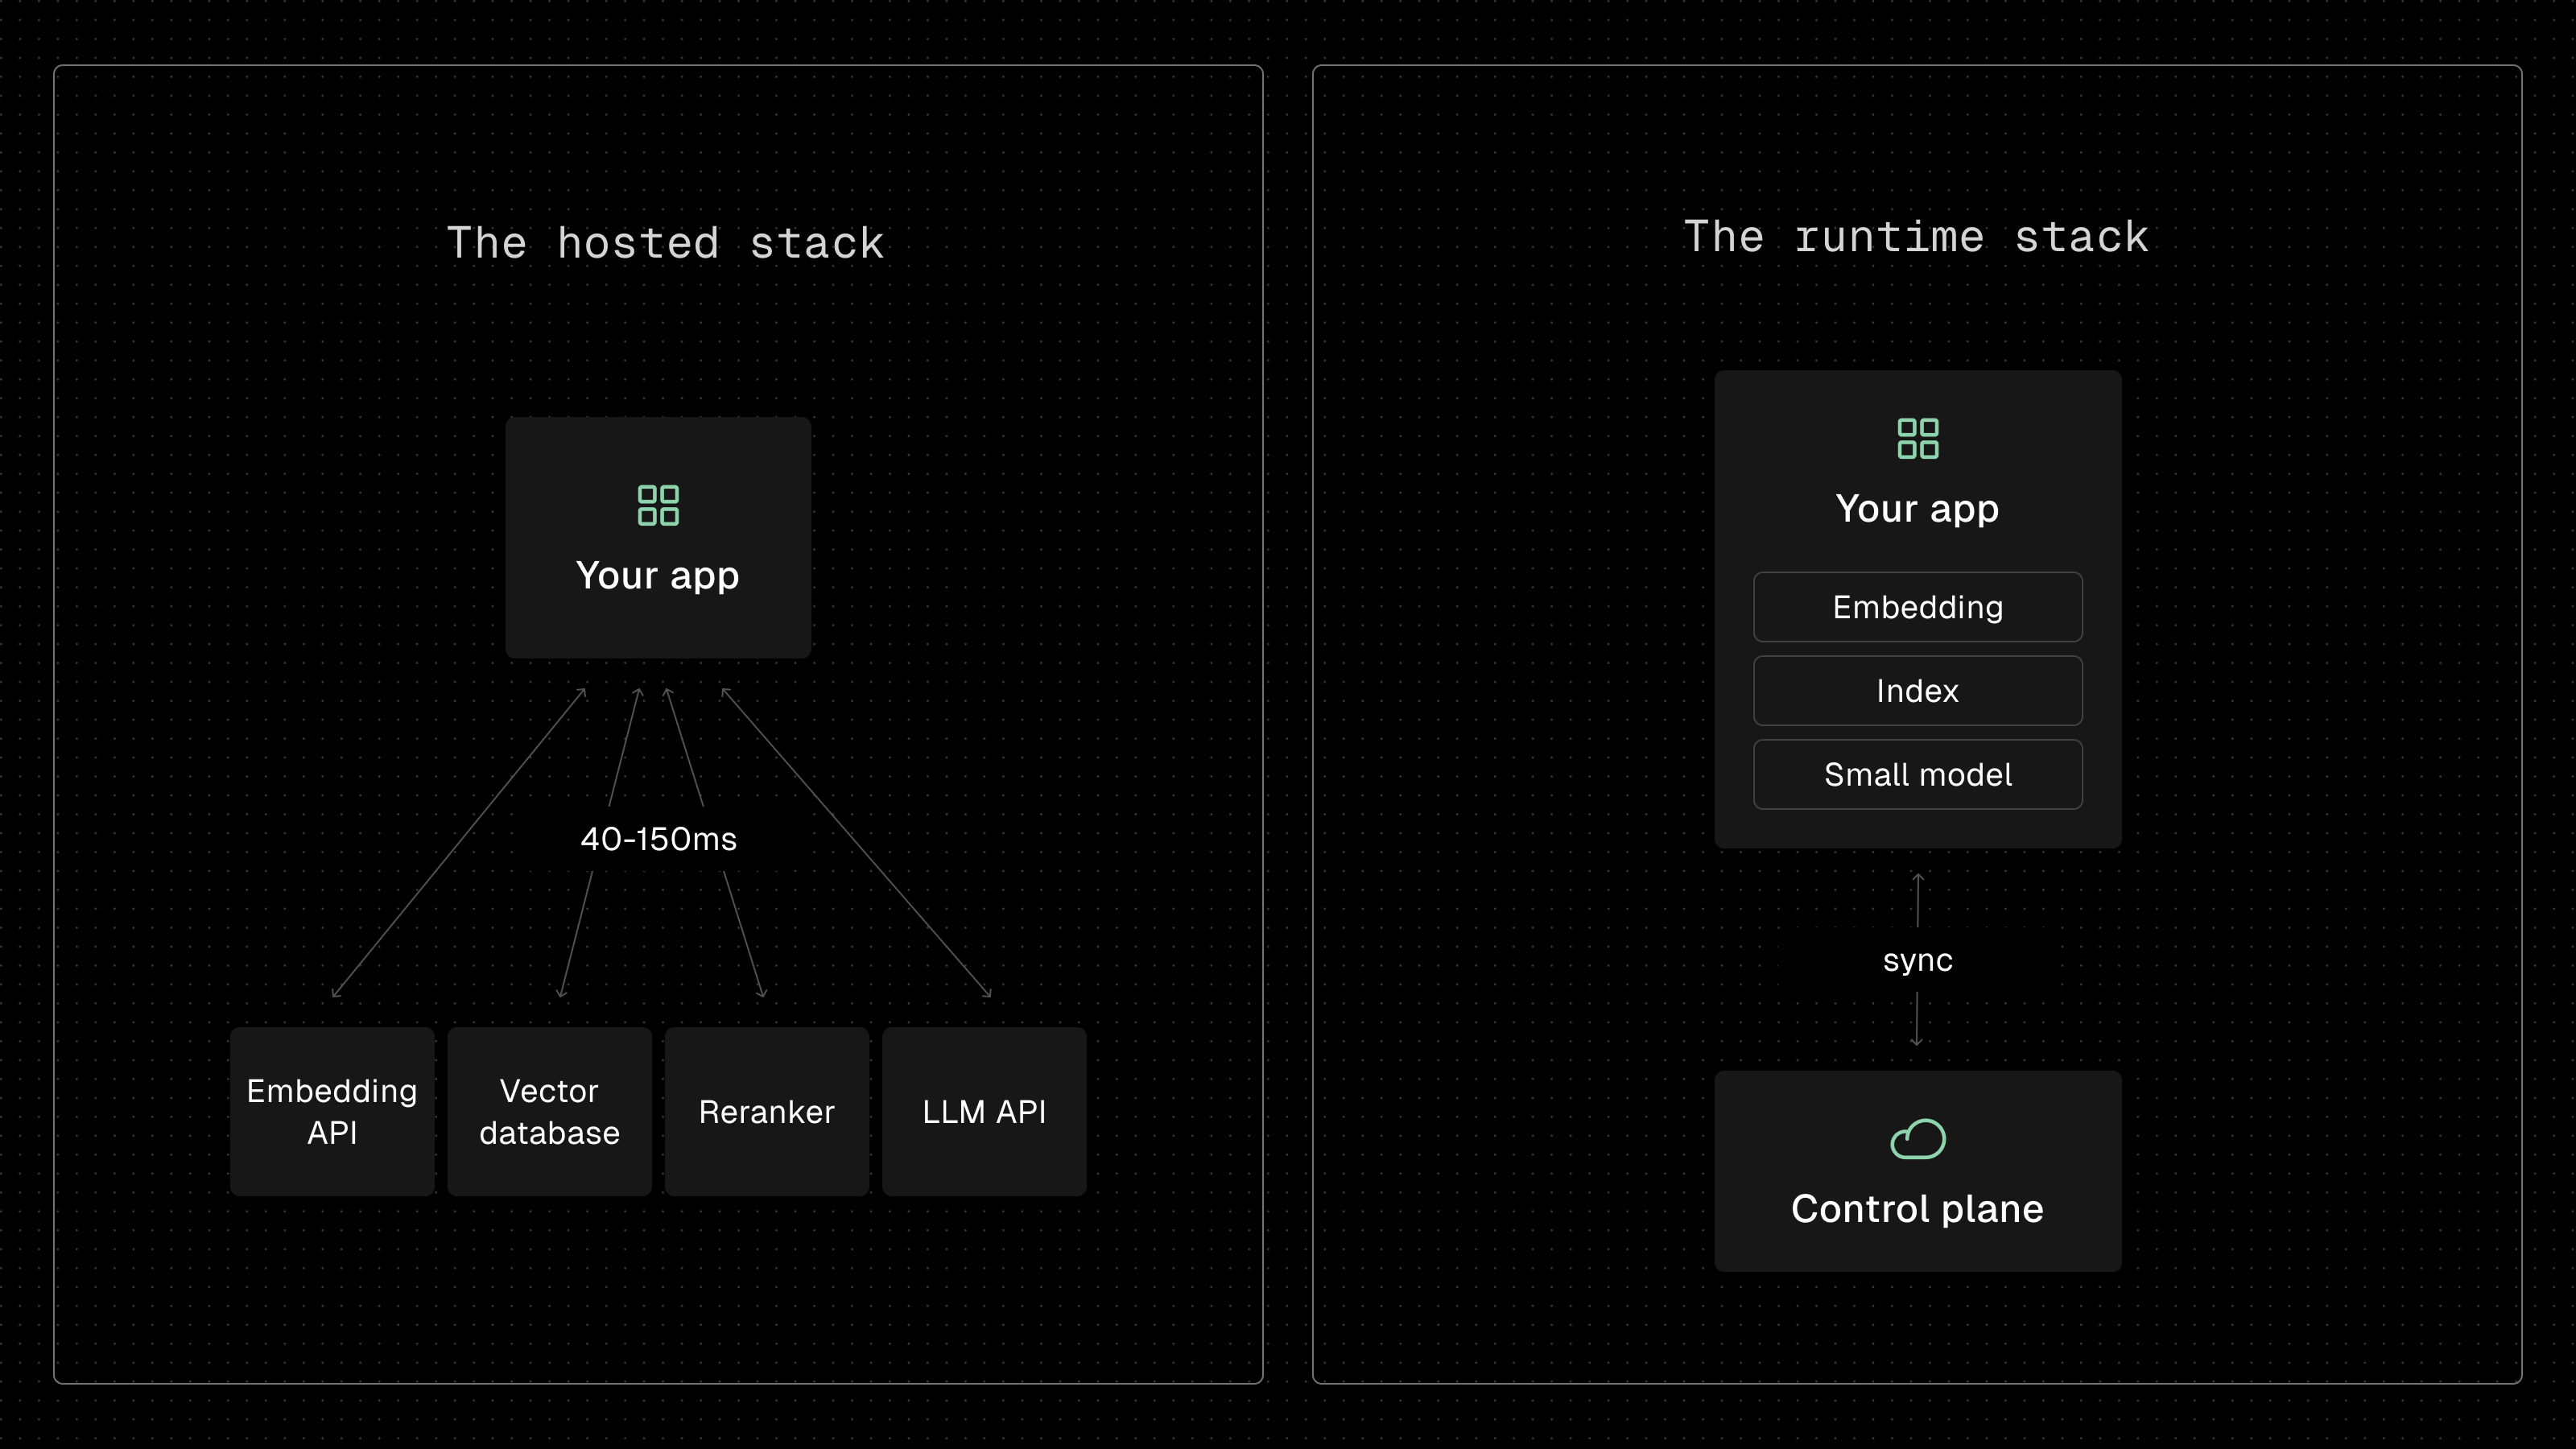Viewport: 2576px width, 1449px height.
Task: Click the green grid icon in runtime stack app
Action: [1917, 438]
